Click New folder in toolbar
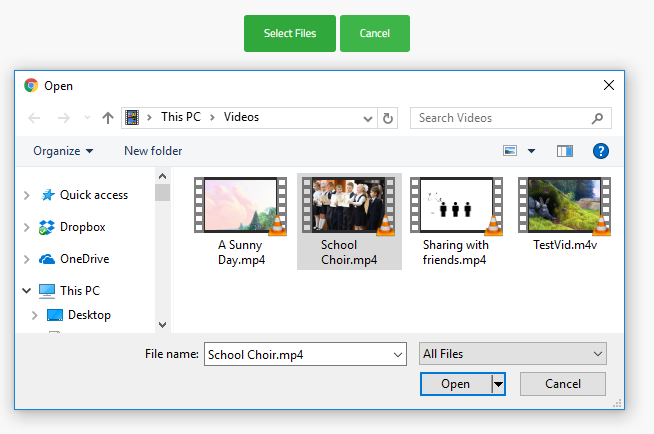The width and height of the screenshot is (654, 434). tap(153, 151)
